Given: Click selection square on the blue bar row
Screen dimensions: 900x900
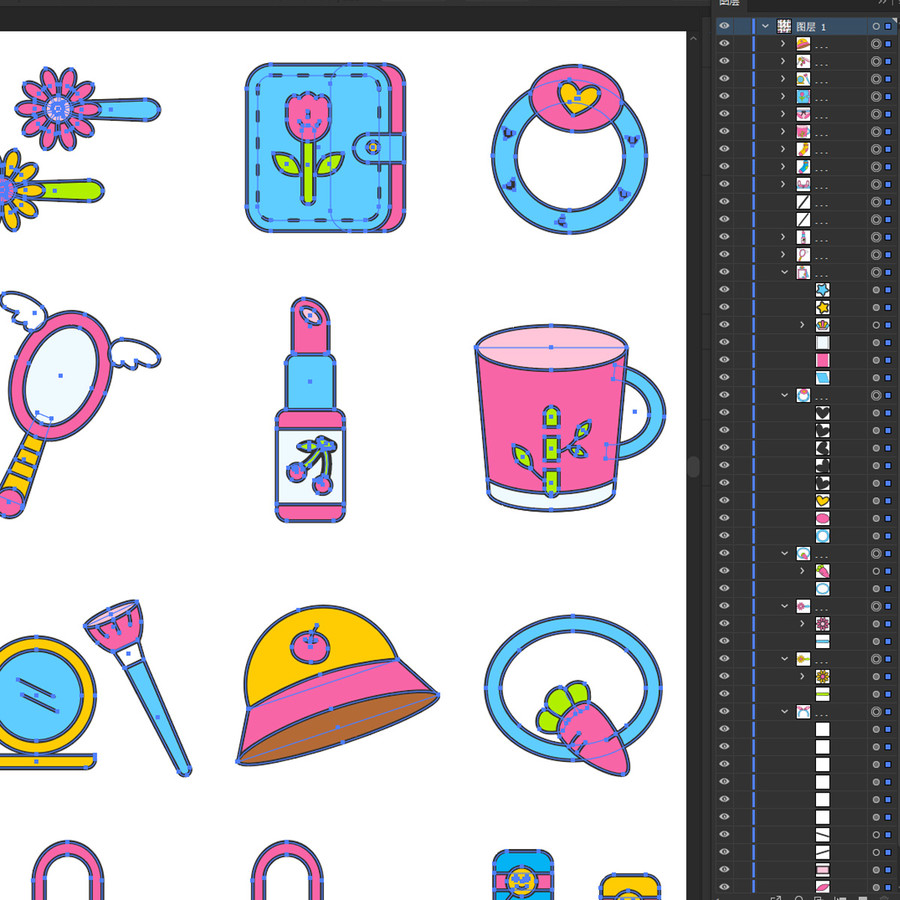Looking at the screenshot, I should click(x=889, y=641).
